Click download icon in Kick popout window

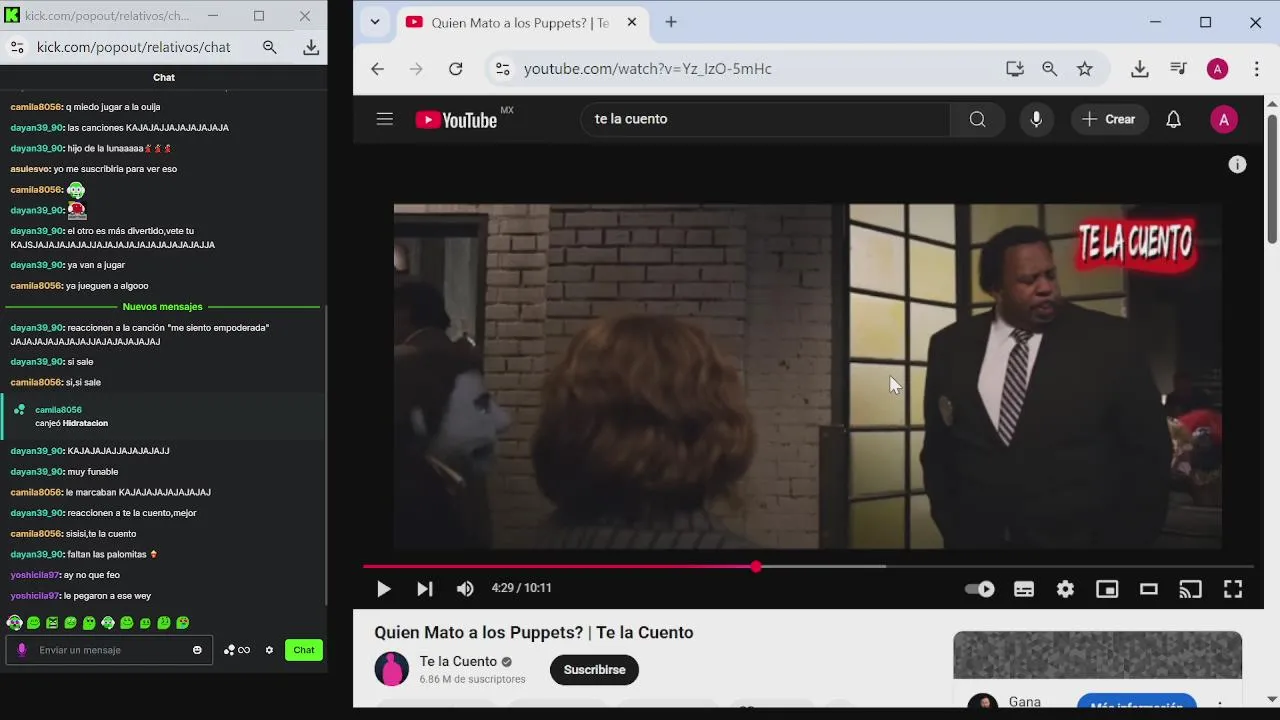click(x=311, y=47)
